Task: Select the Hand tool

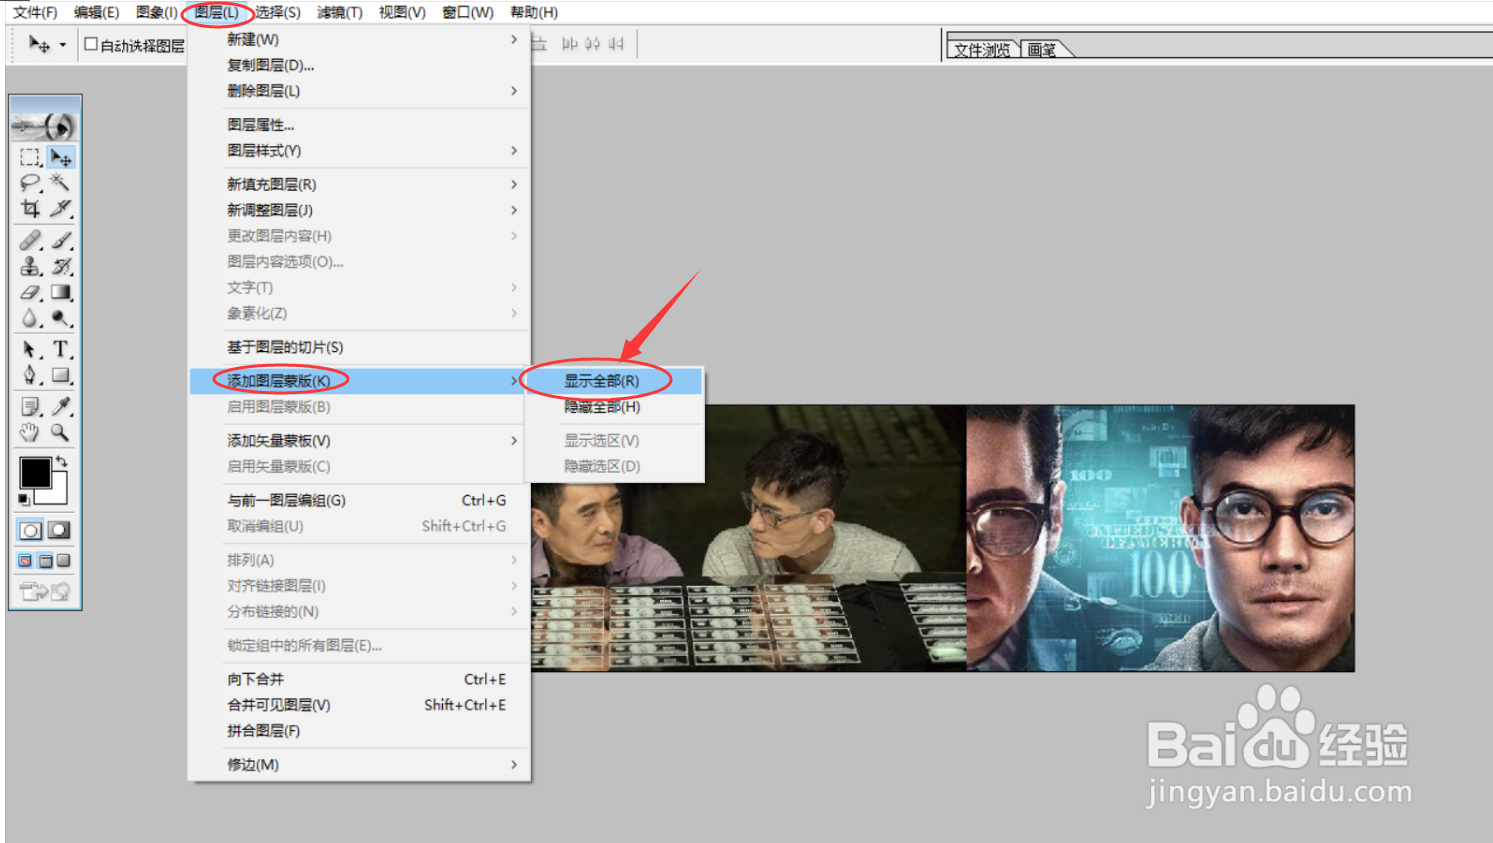Action: 30,433
